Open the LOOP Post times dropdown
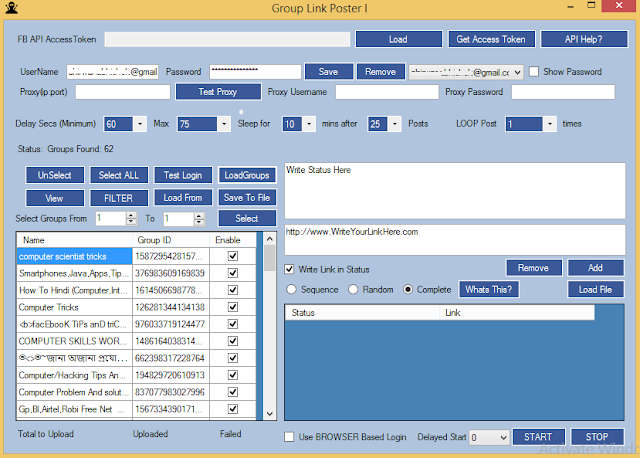 pyautogui.click(x=550, y=124)
